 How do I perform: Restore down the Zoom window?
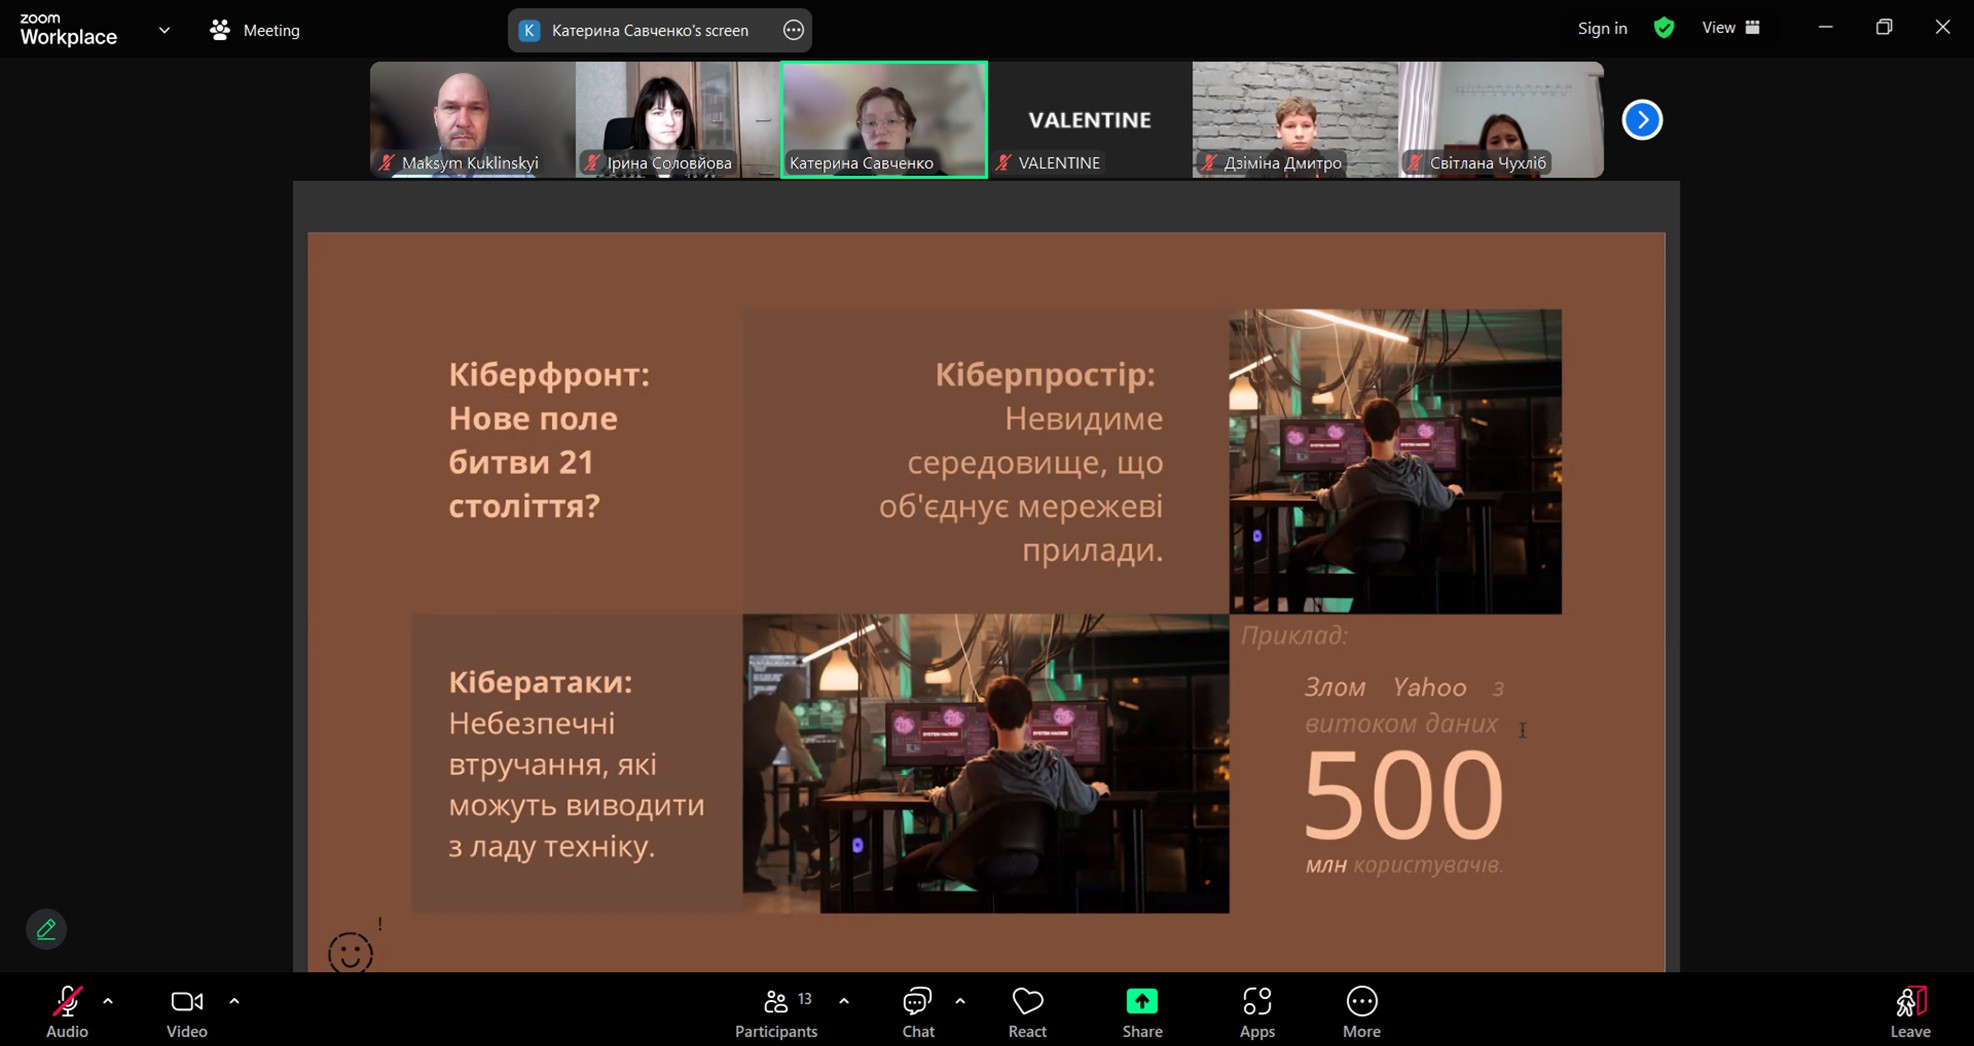coord(1884,28)
